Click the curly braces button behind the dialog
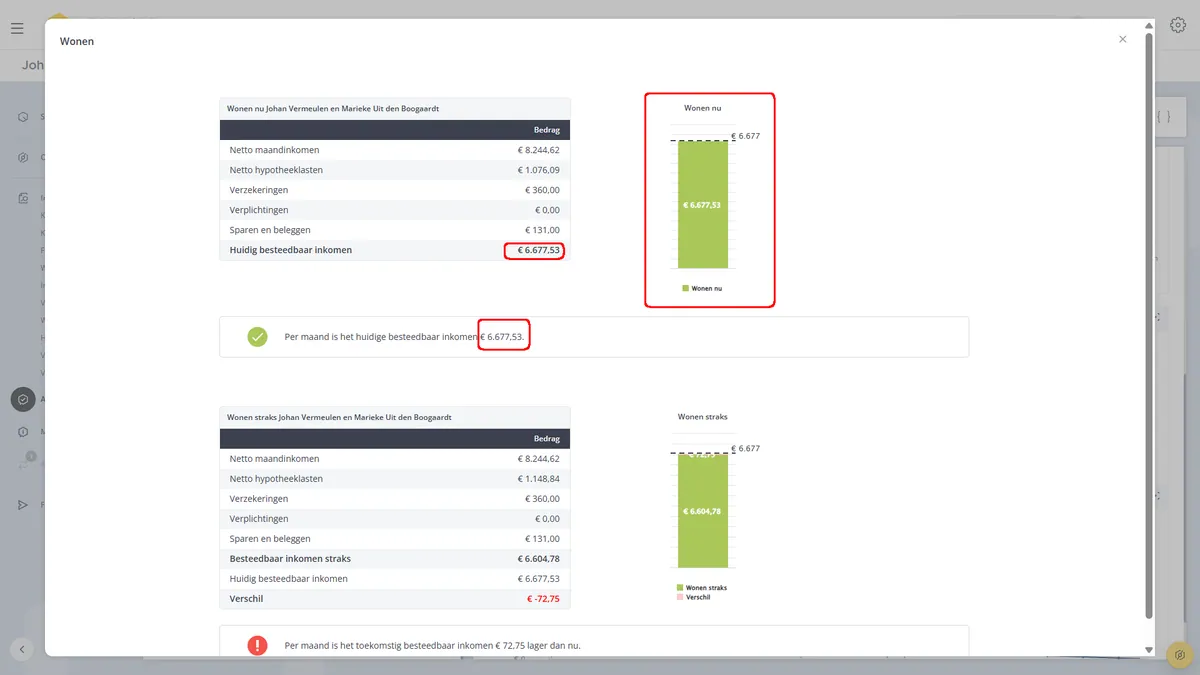Image resolution: width=1200 pixels, height=675 pixels. [x=1163, y=117]
